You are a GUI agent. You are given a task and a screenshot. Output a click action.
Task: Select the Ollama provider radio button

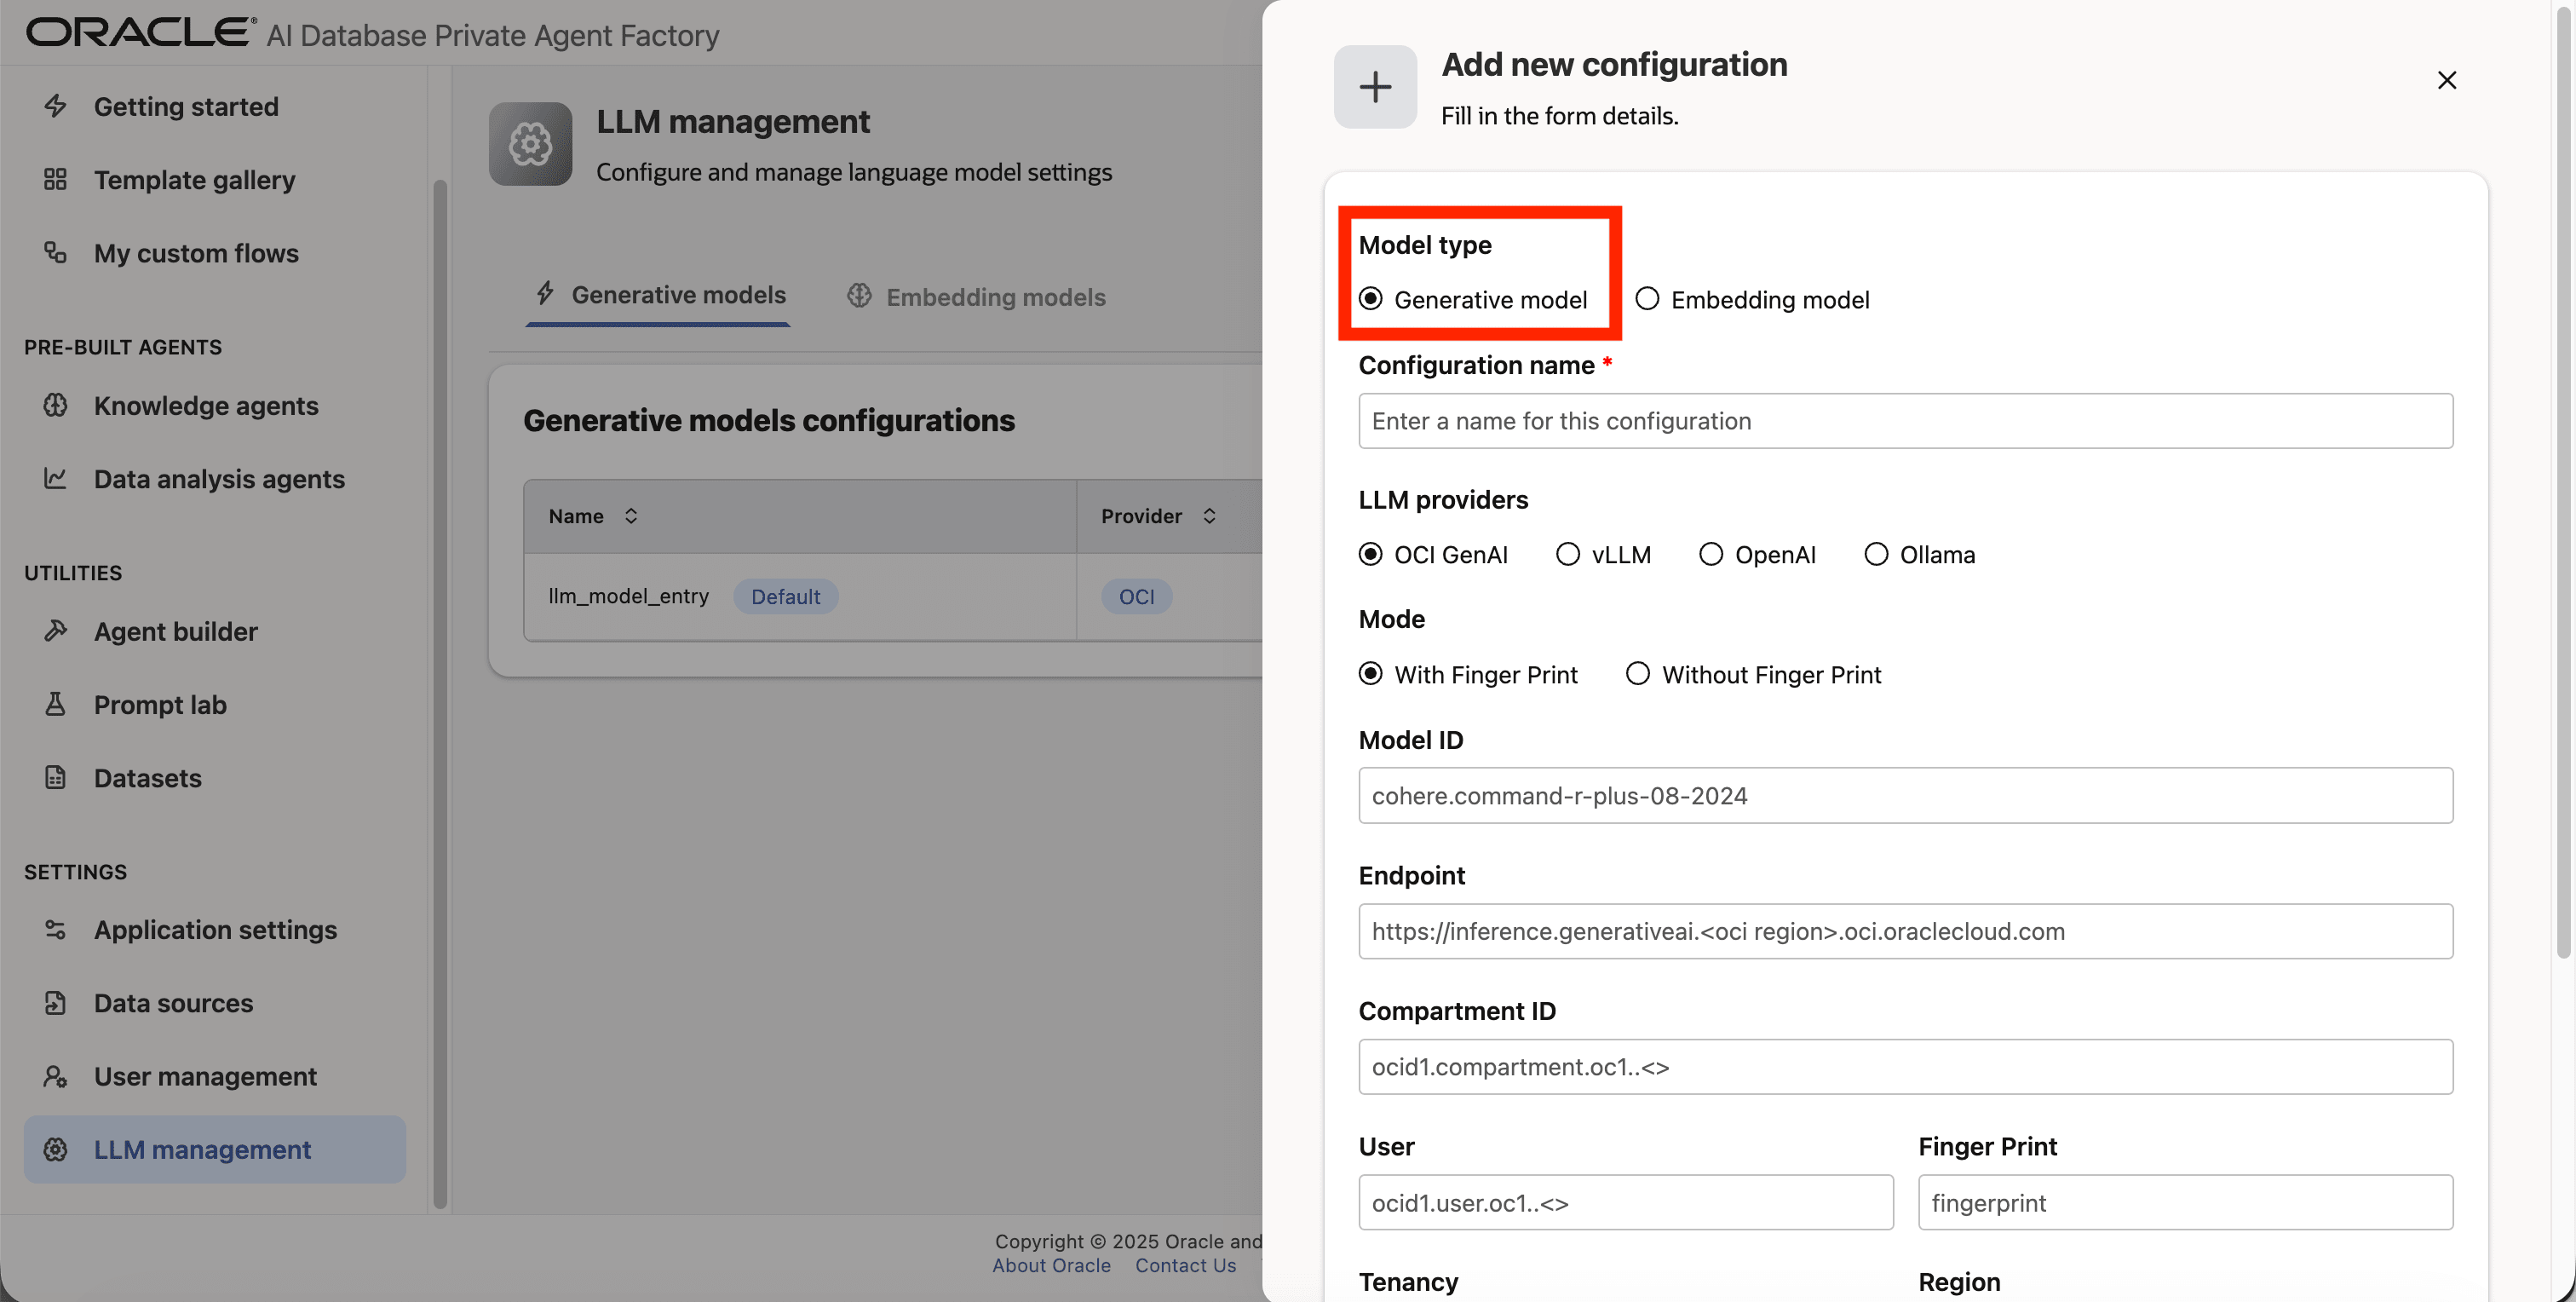[x=1876, y=554]
